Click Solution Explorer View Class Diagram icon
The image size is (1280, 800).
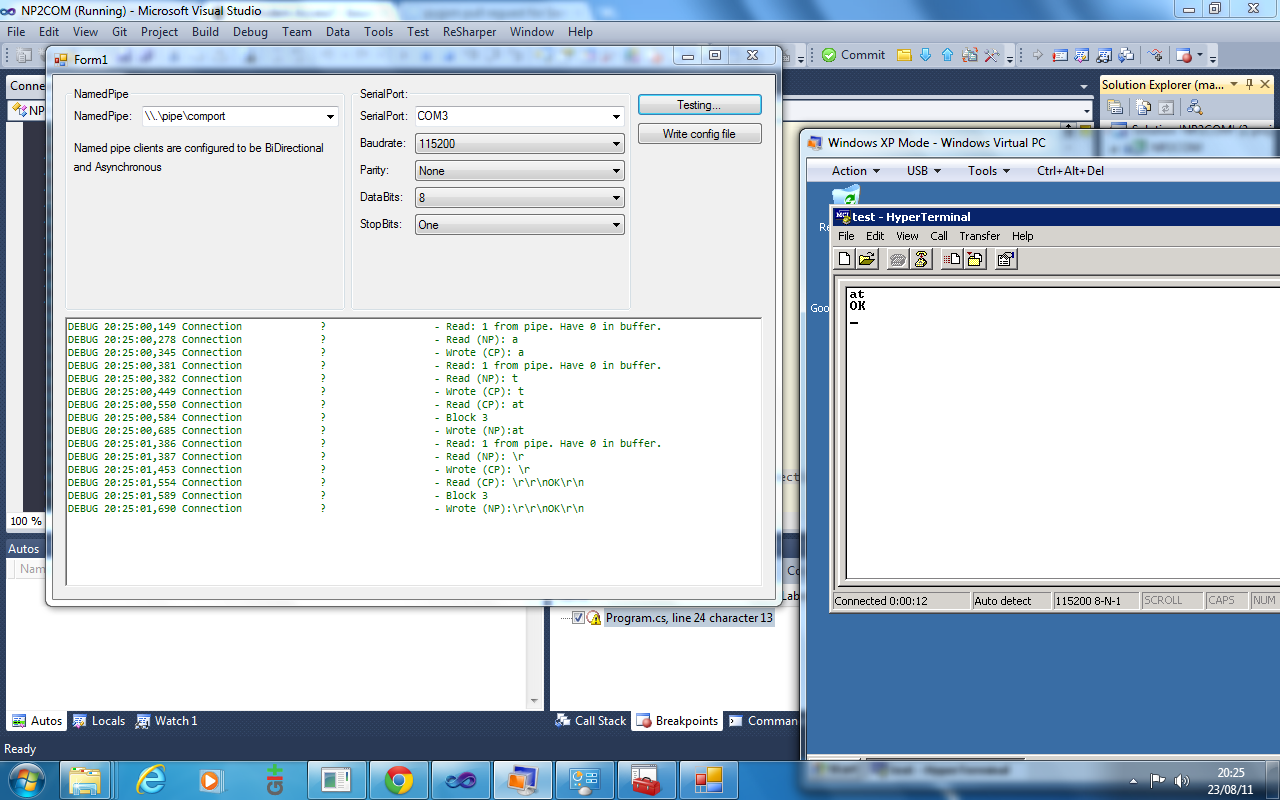pos(1193,107)
